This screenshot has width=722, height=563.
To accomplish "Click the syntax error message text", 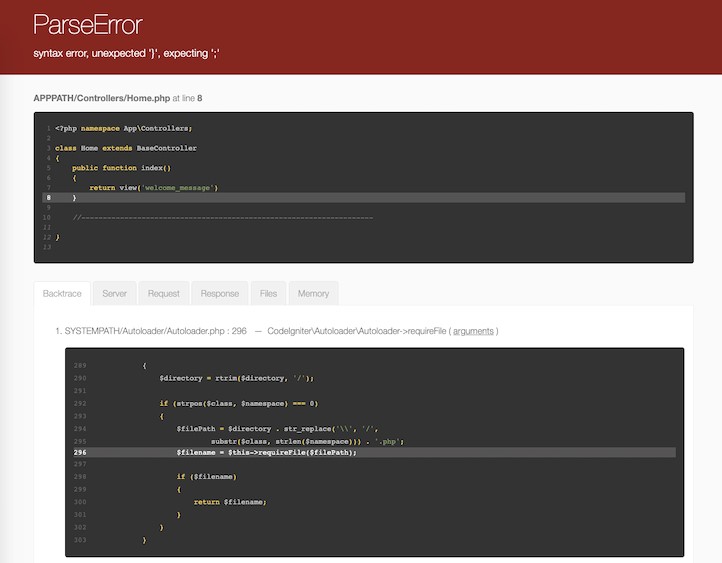I will tap(126, 52).
